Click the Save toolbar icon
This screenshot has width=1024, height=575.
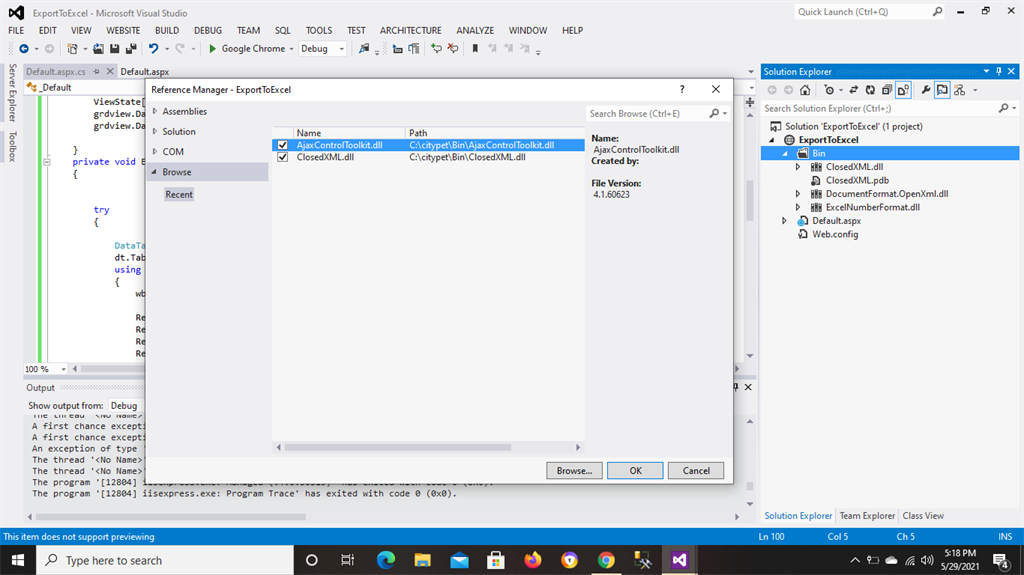point(114,48)
